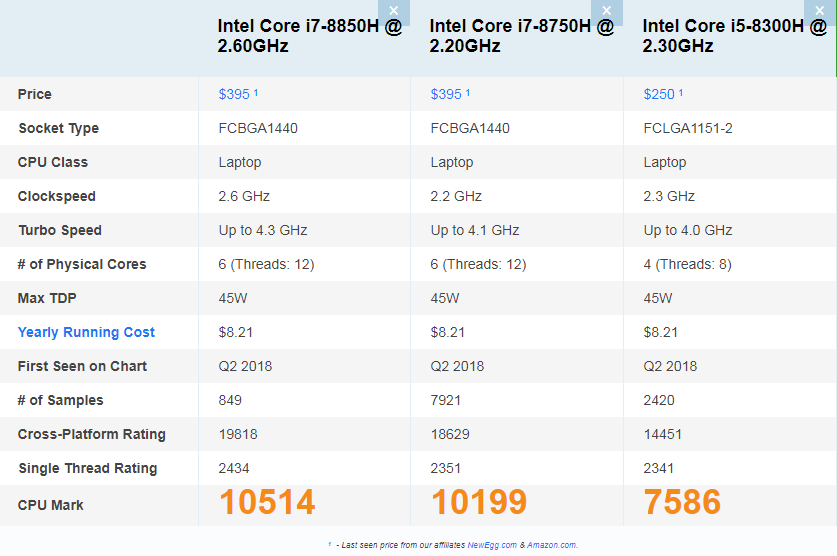Open the Yearly Running Cost link

click(x=86, y=332)
